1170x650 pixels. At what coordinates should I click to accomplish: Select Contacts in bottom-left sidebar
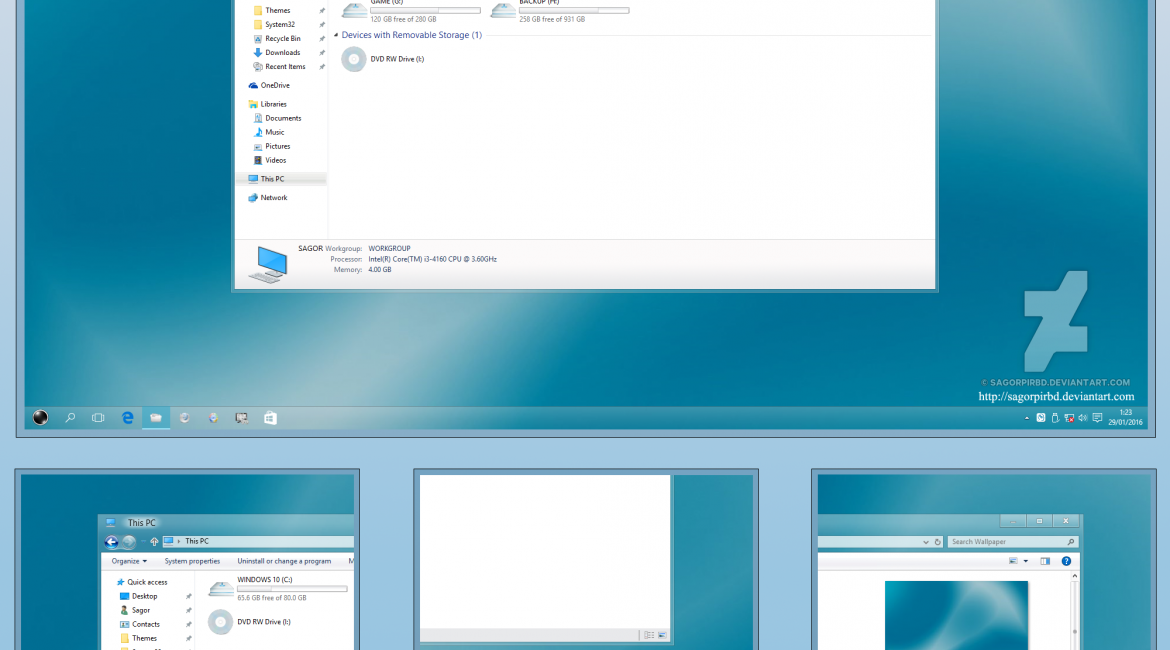pos(140,625)
